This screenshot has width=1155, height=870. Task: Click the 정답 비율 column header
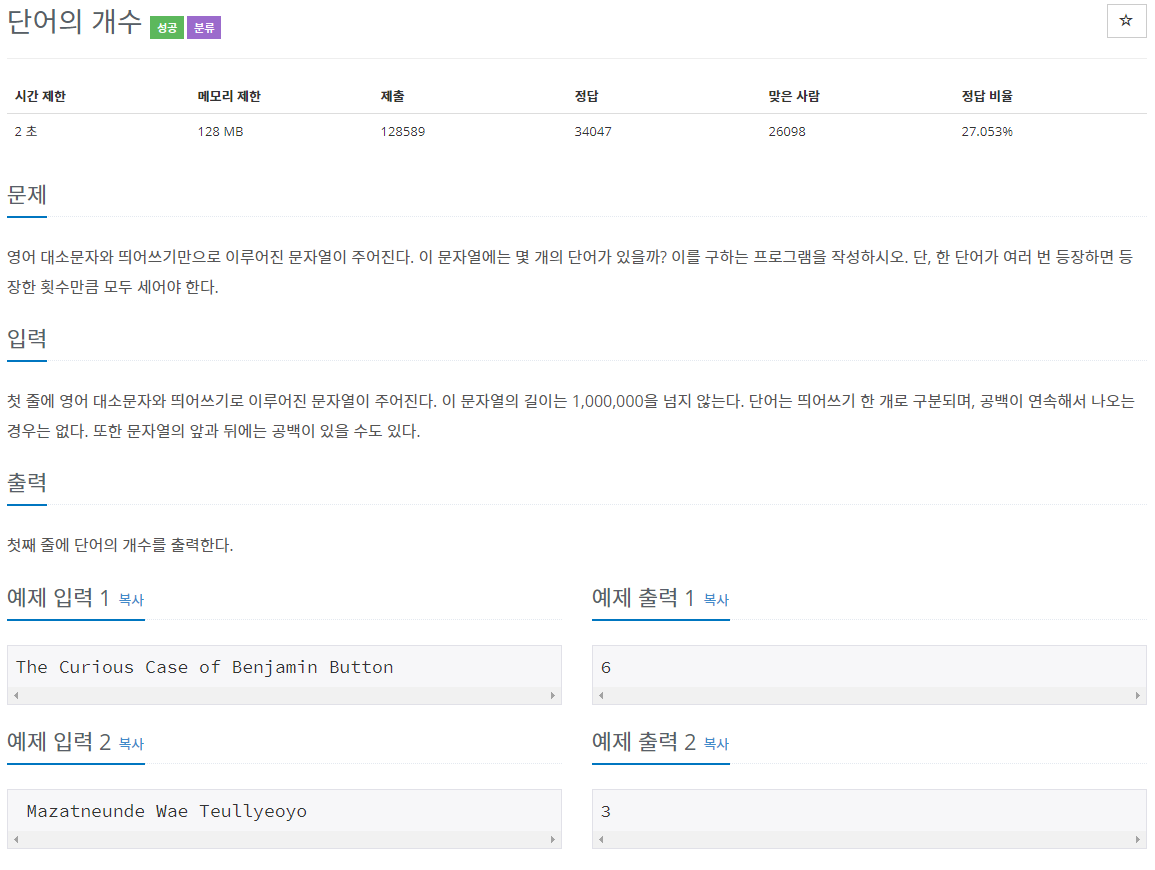tap(987, 96)
